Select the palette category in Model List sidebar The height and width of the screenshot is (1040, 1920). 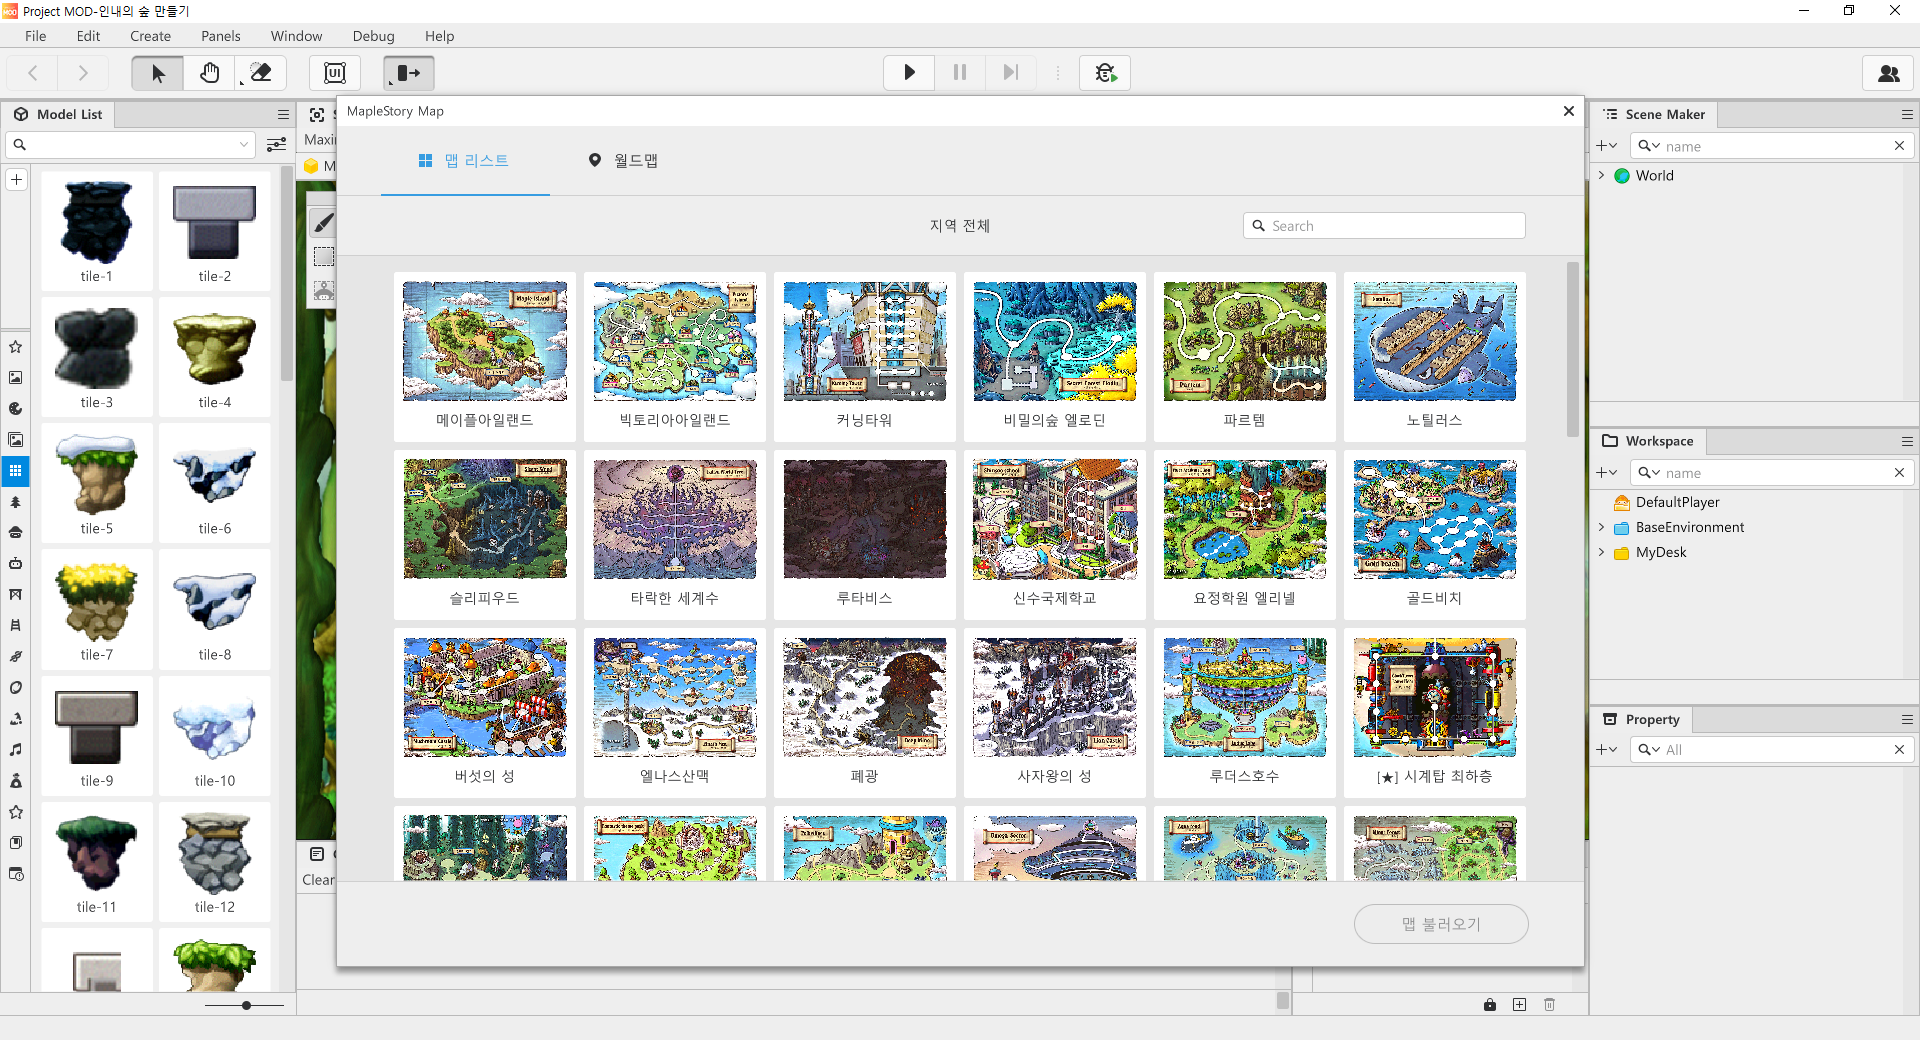click(x=15, y=408)
